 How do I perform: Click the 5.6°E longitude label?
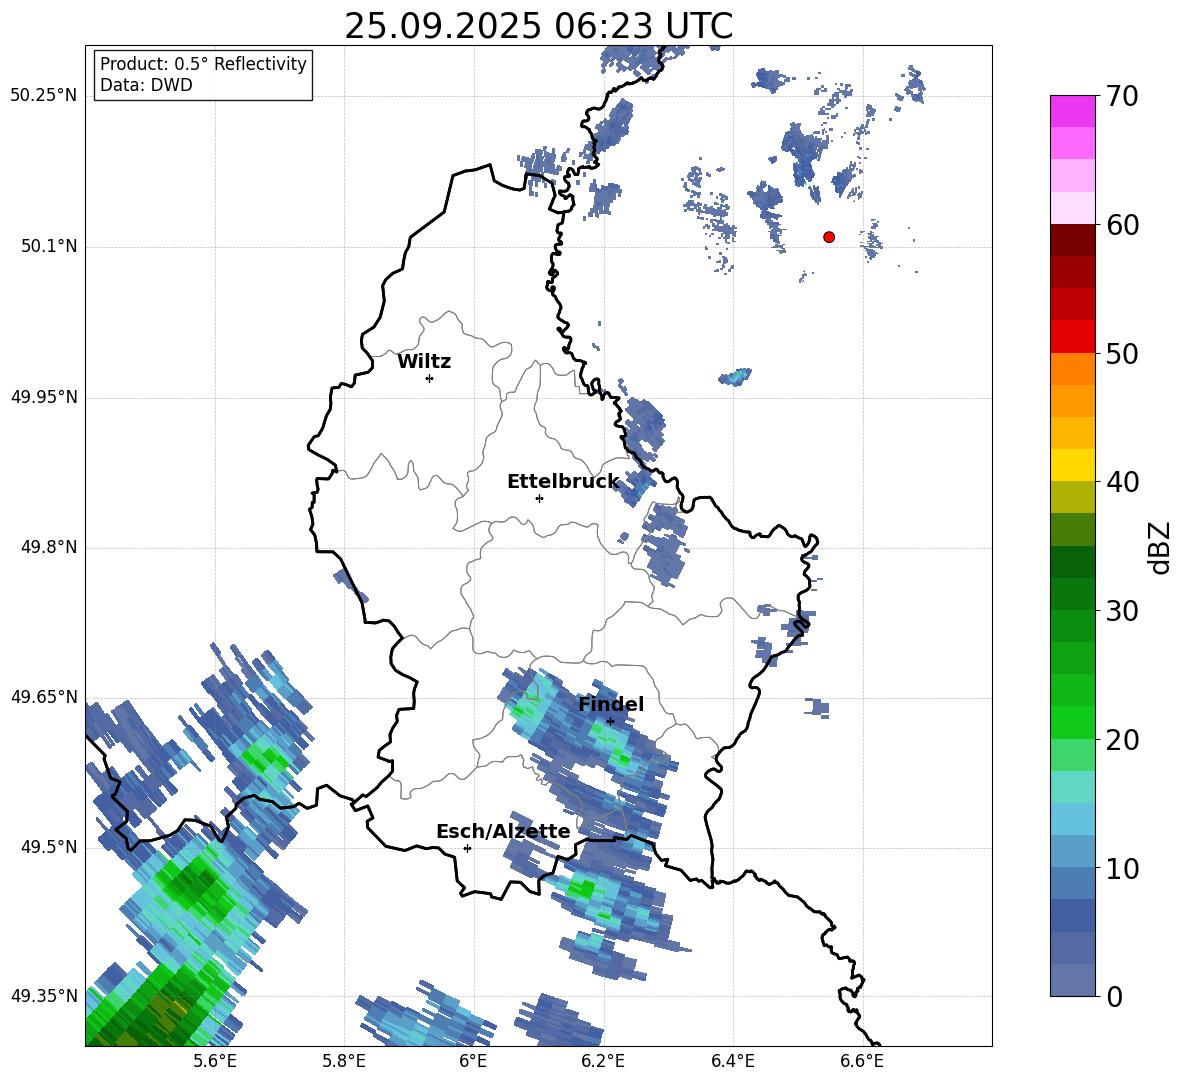(215, 1062)
